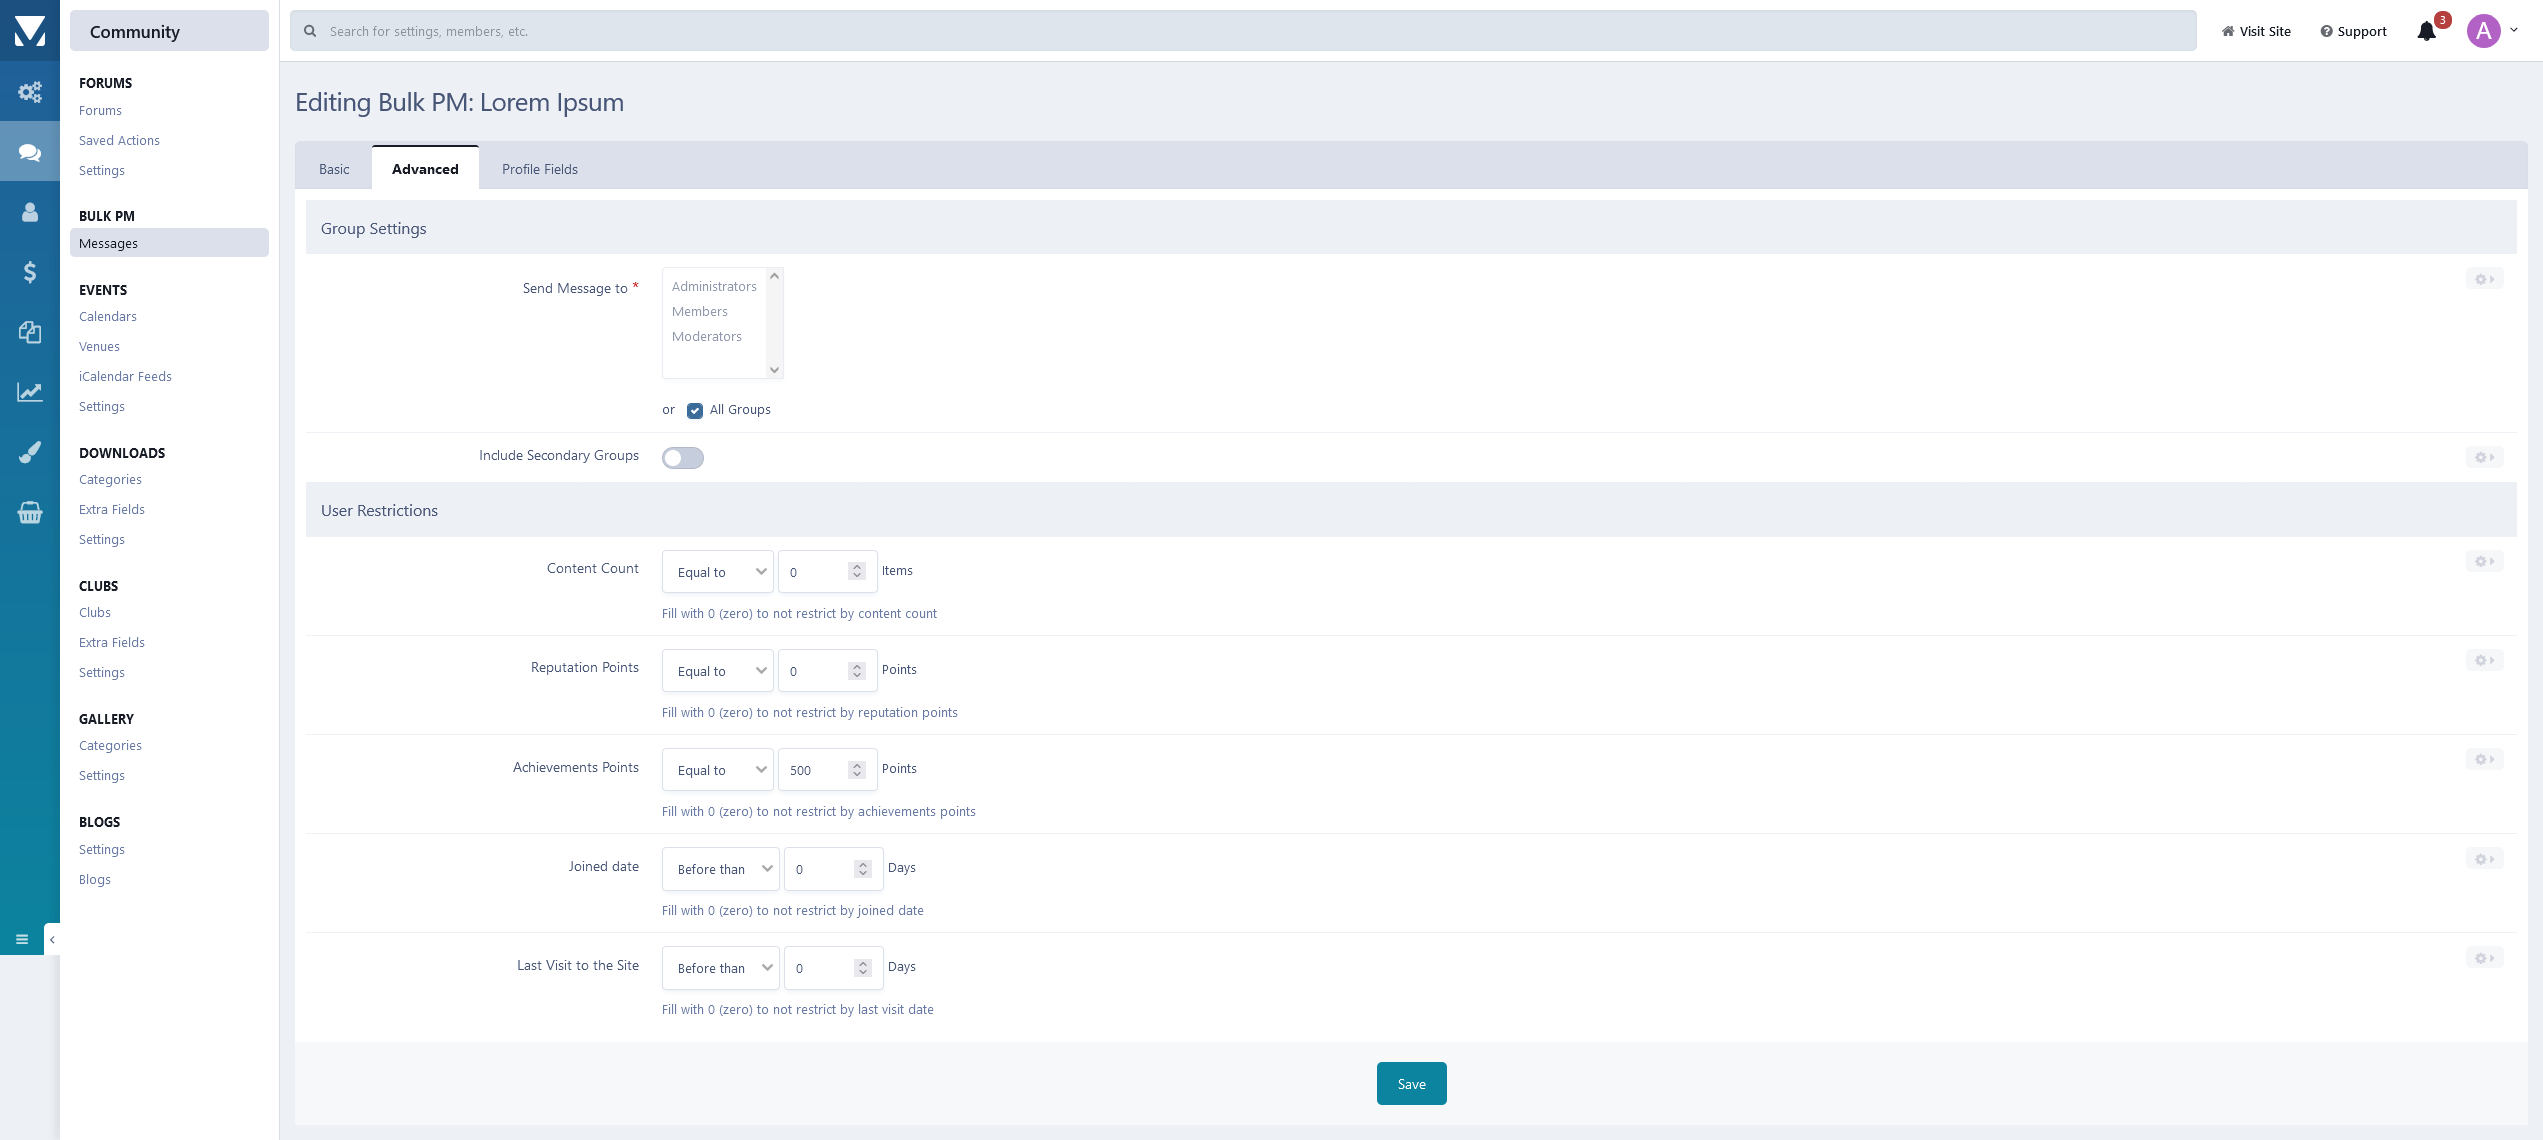
Task: Enable Include Secondary Groups toggle
Action: tap(683, 458)
